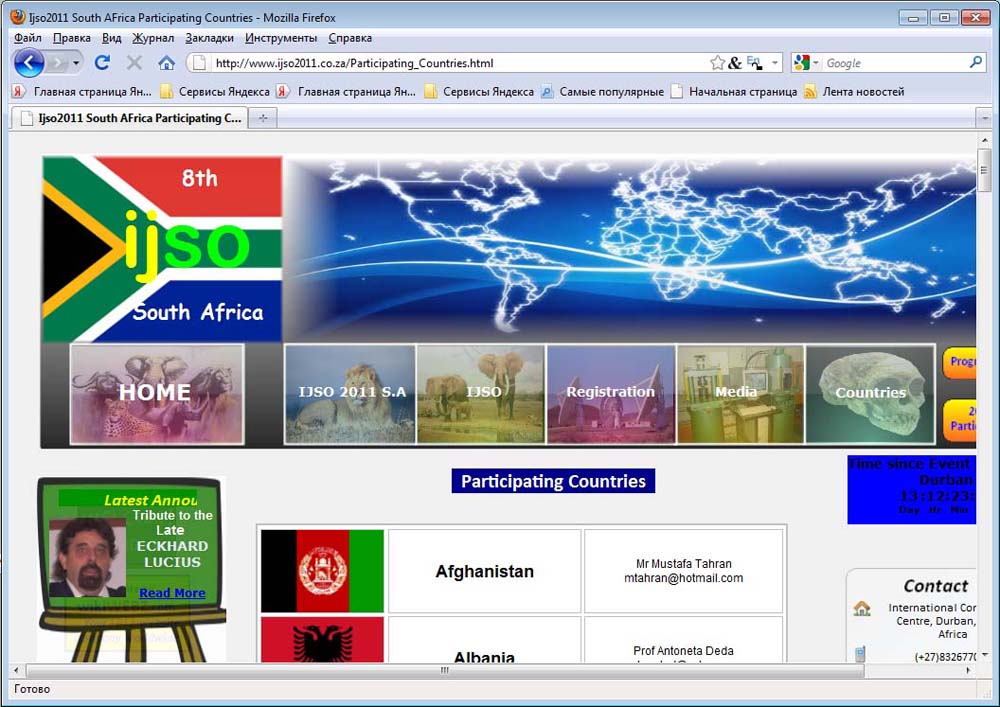Bookmark this page with the star icon
The image size is (1000, 707).
coord(717,62)
